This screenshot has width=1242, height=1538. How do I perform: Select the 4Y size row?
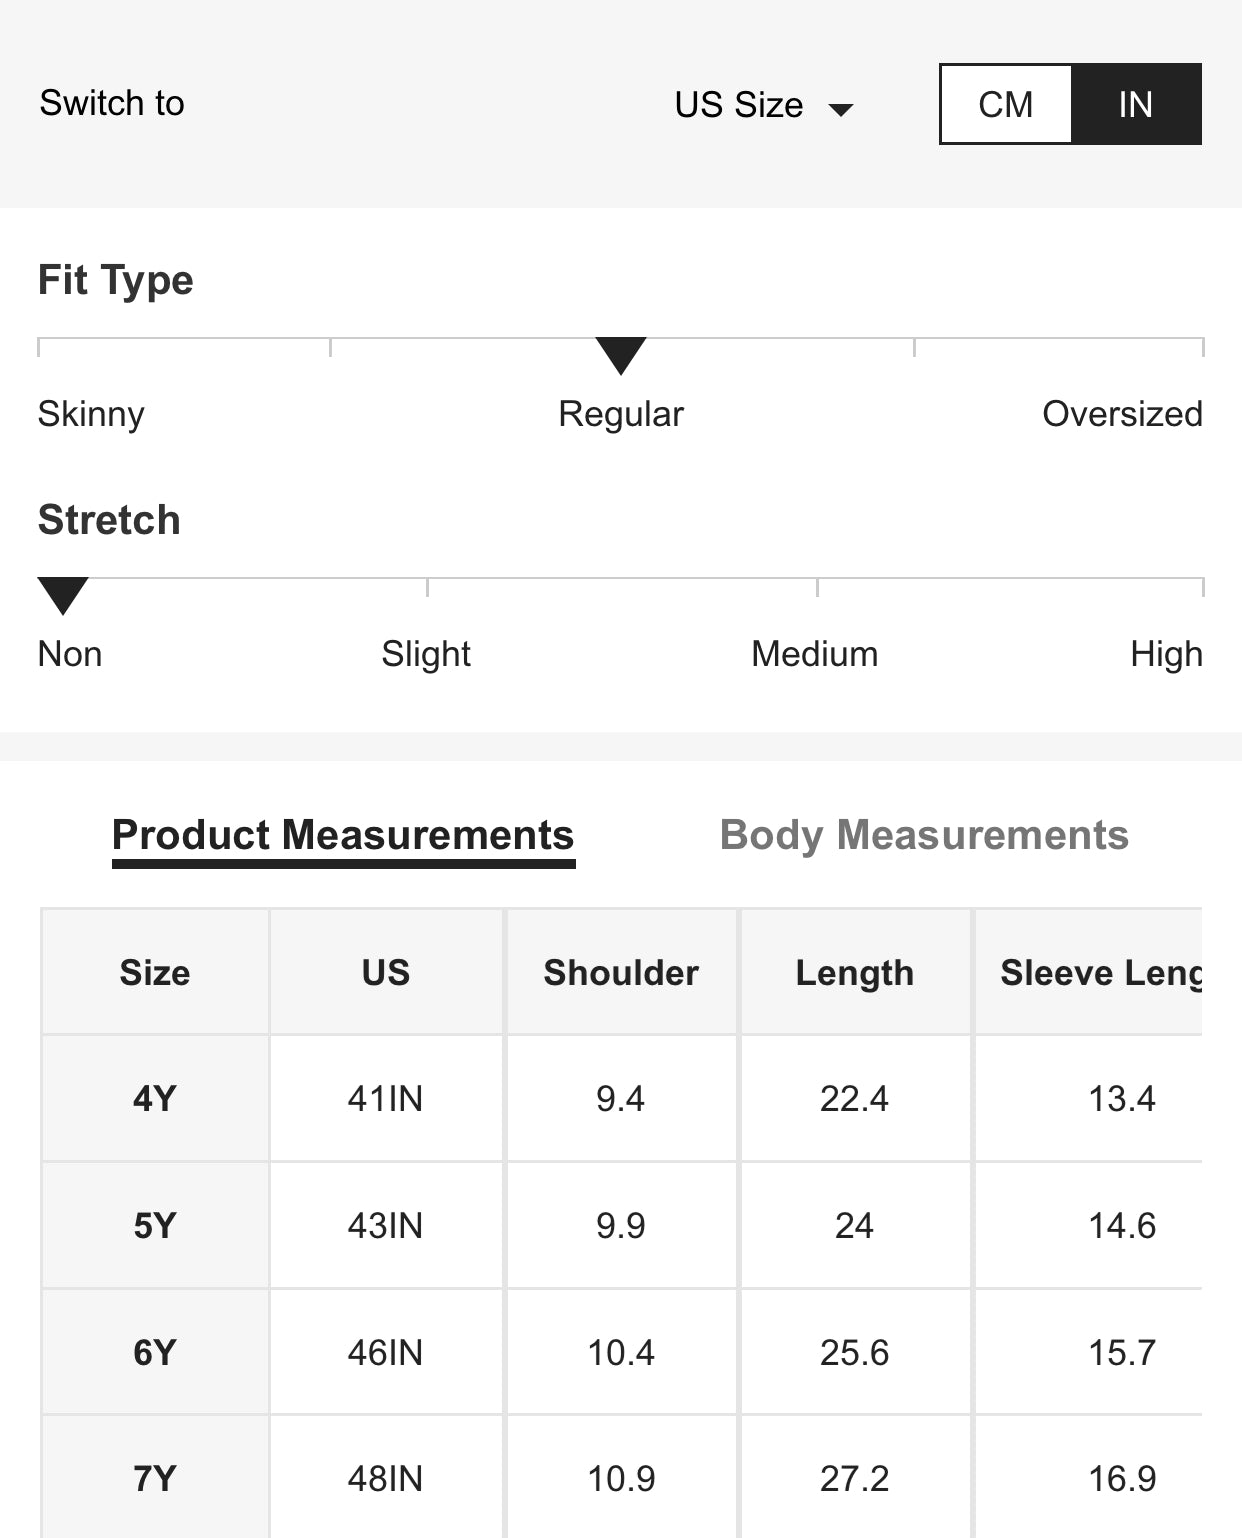point(621,1098)
